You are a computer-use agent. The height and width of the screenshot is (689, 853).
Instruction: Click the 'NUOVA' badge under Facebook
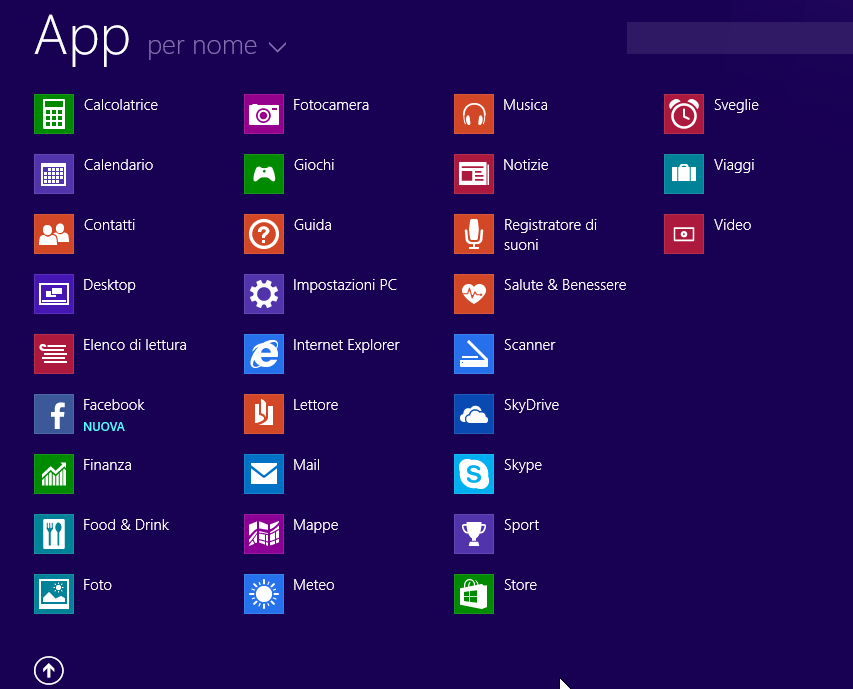[x=104, y=427]
